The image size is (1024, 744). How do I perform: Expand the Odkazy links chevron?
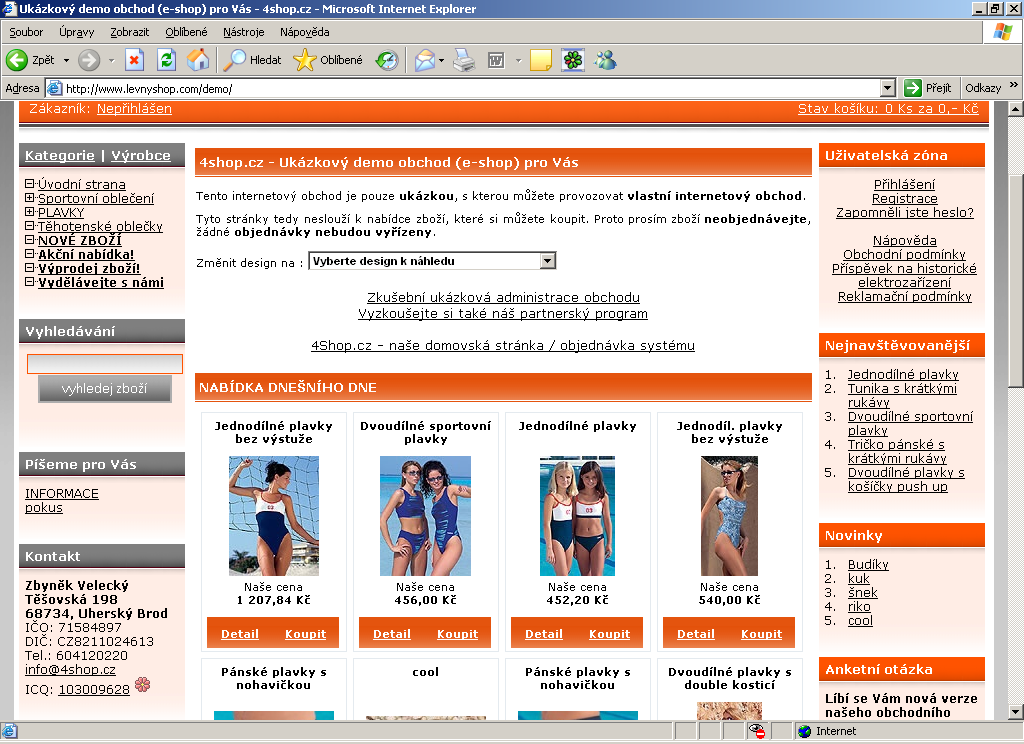tap(1014, 85)
